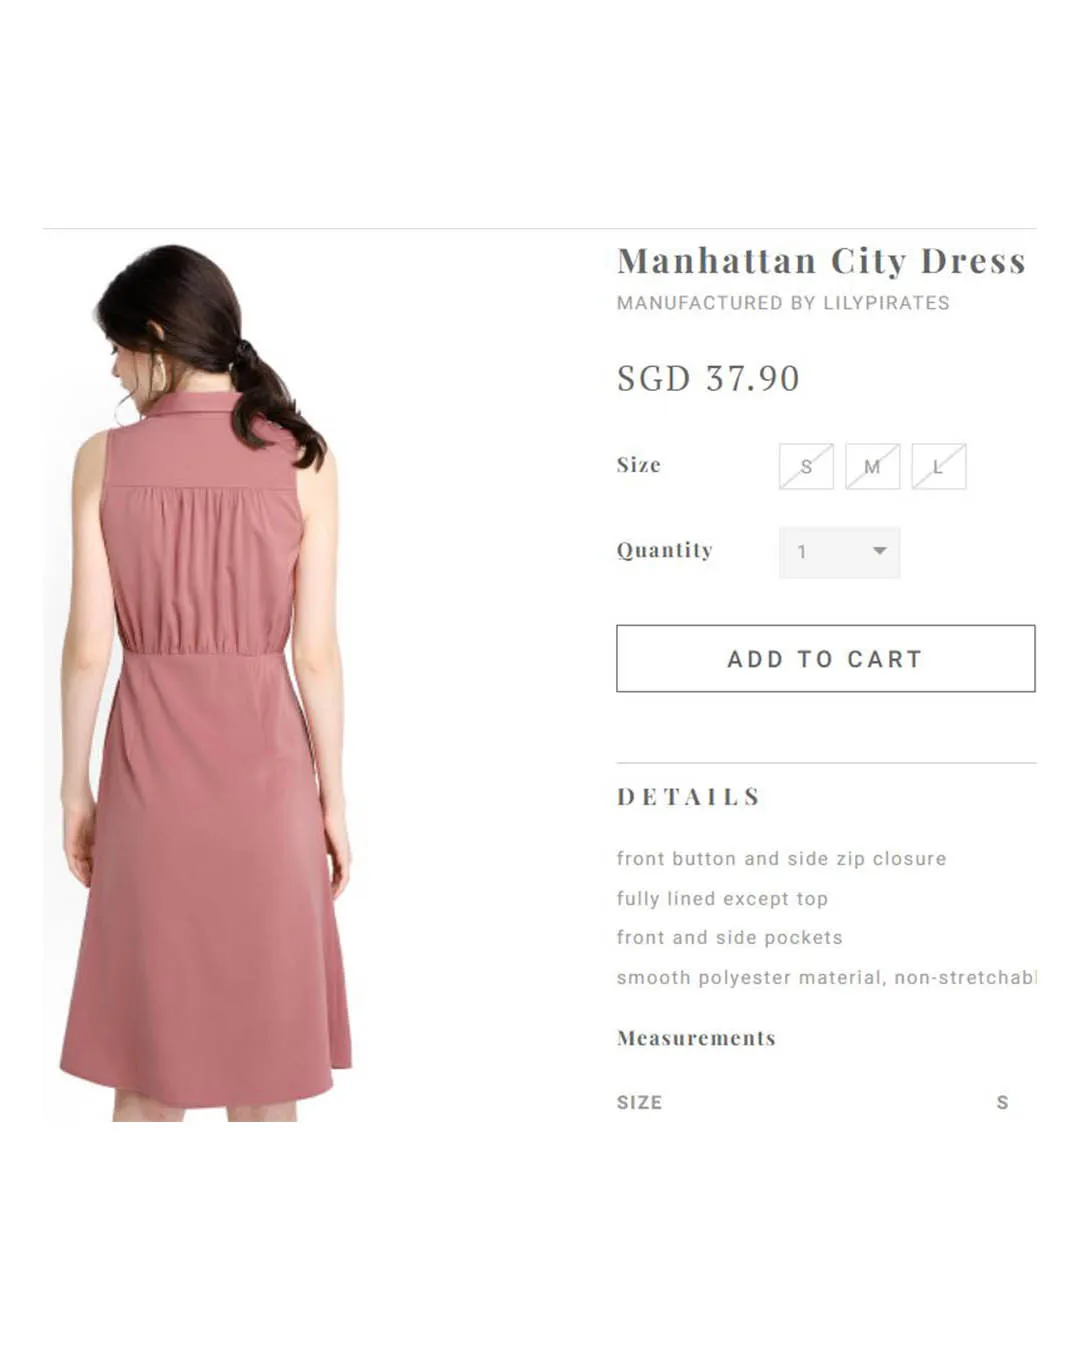Click the S column header in measurements

pos(1002,1103)
